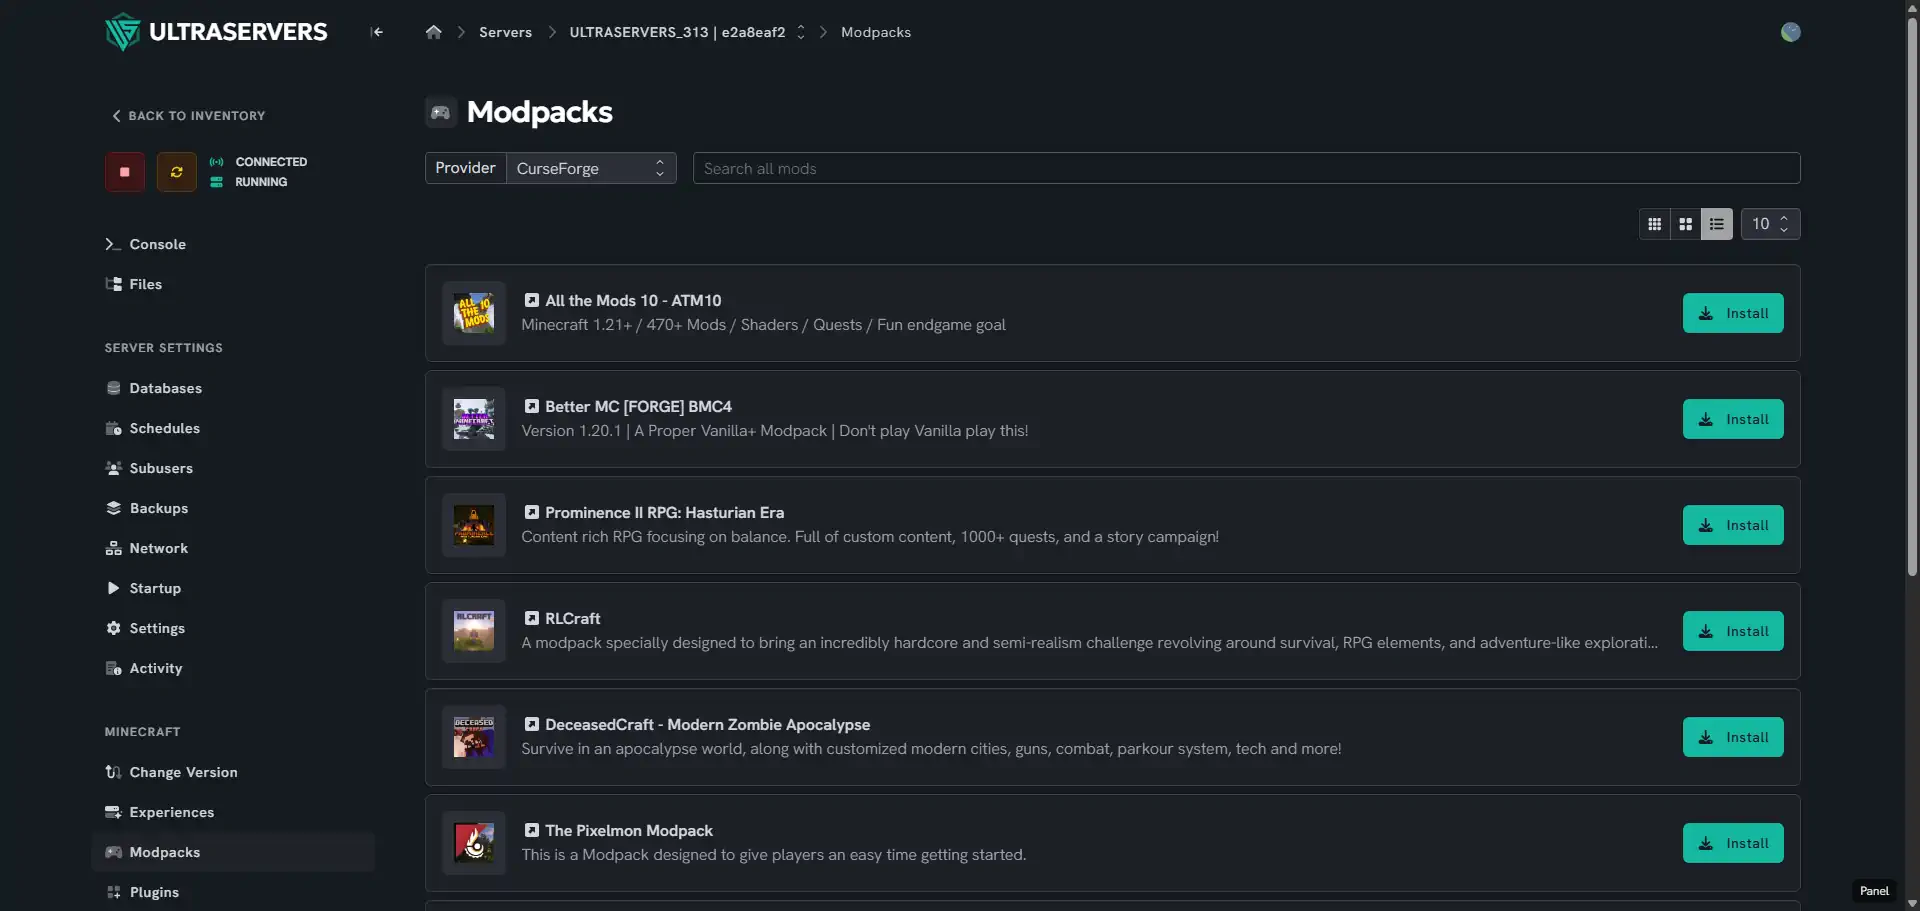Open external link icon for Prominence II RPG

tap(532, 512)
